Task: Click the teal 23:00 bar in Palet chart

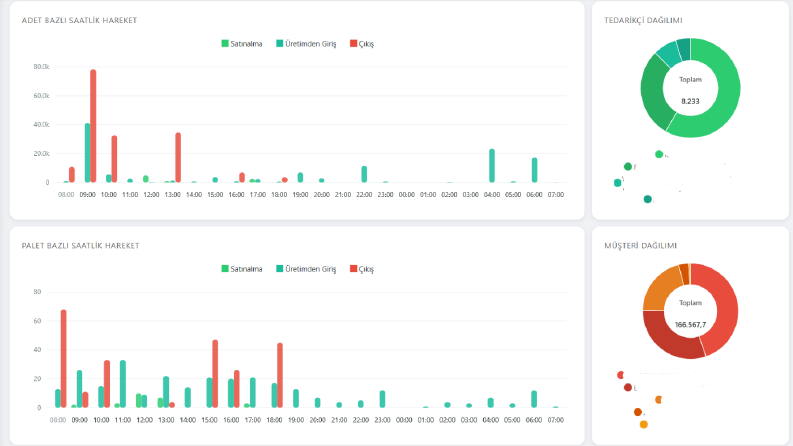Action: point(382,399)
